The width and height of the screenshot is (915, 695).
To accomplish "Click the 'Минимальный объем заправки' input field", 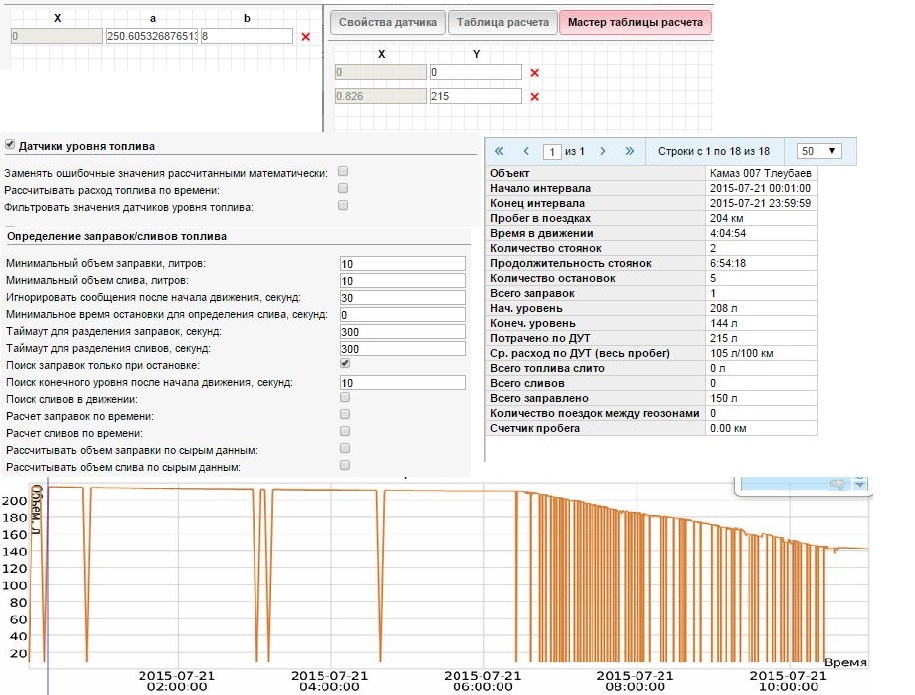I will [x=402, y=264].
